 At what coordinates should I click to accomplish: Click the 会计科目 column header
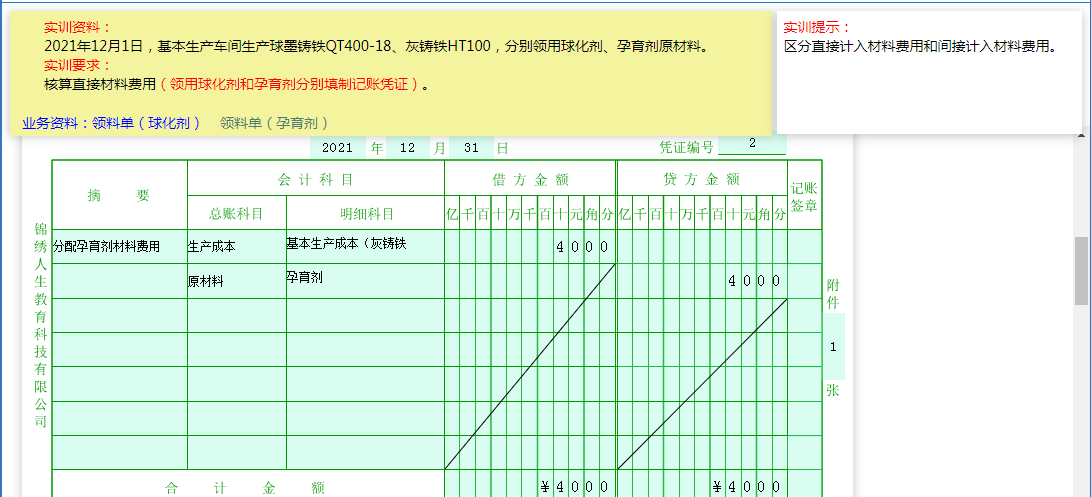pos(316,179)
